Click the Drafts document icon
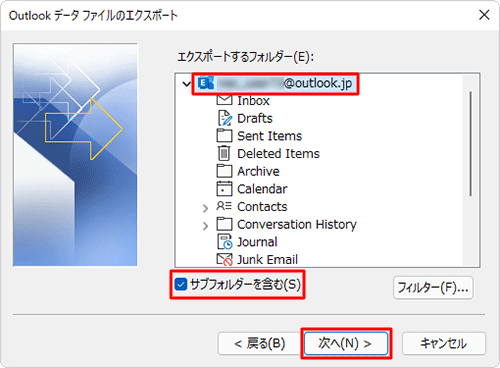500x368 pixels. pyautogui.click(x=224, y=118)
